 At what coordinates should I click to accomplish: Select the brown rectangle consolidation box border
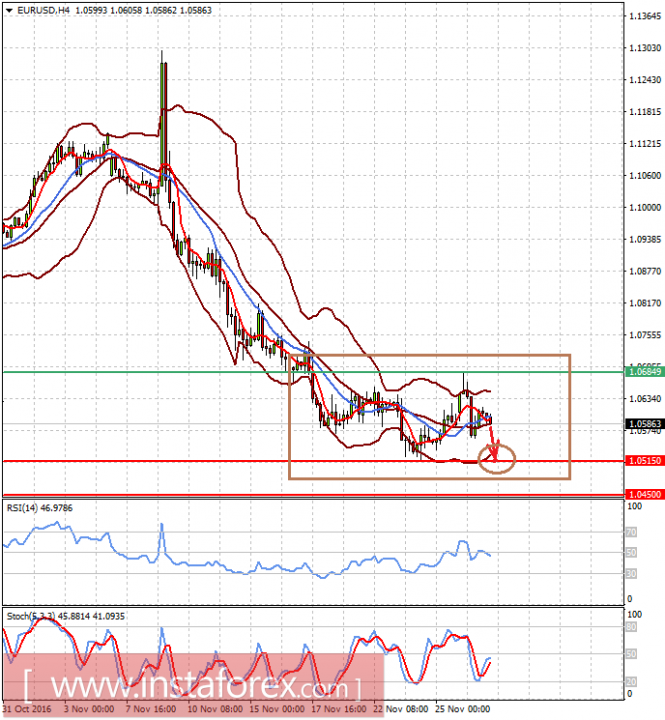[x=429, y=355]
